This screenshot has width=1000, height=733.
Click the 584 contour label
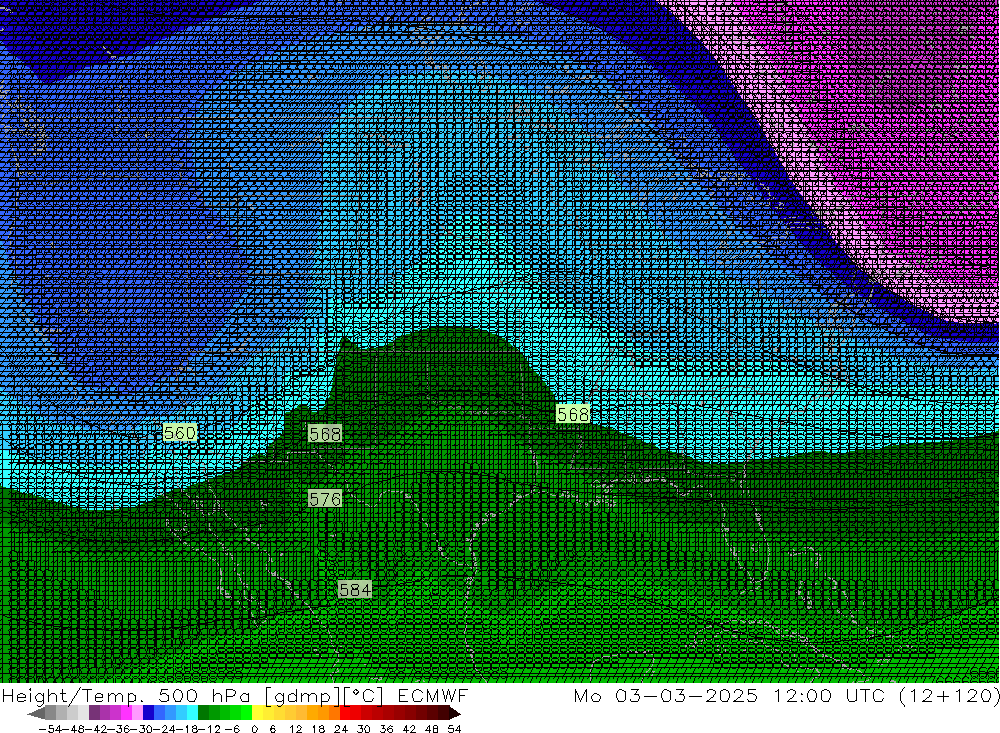tap(355, 589)
